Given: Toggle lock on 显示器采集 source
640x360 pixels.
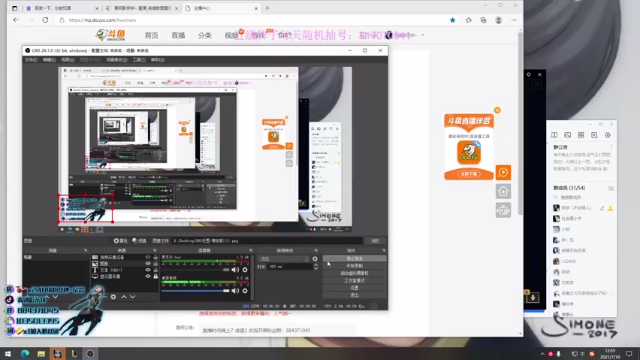Looking at the screenshot, I should [156, 276].
